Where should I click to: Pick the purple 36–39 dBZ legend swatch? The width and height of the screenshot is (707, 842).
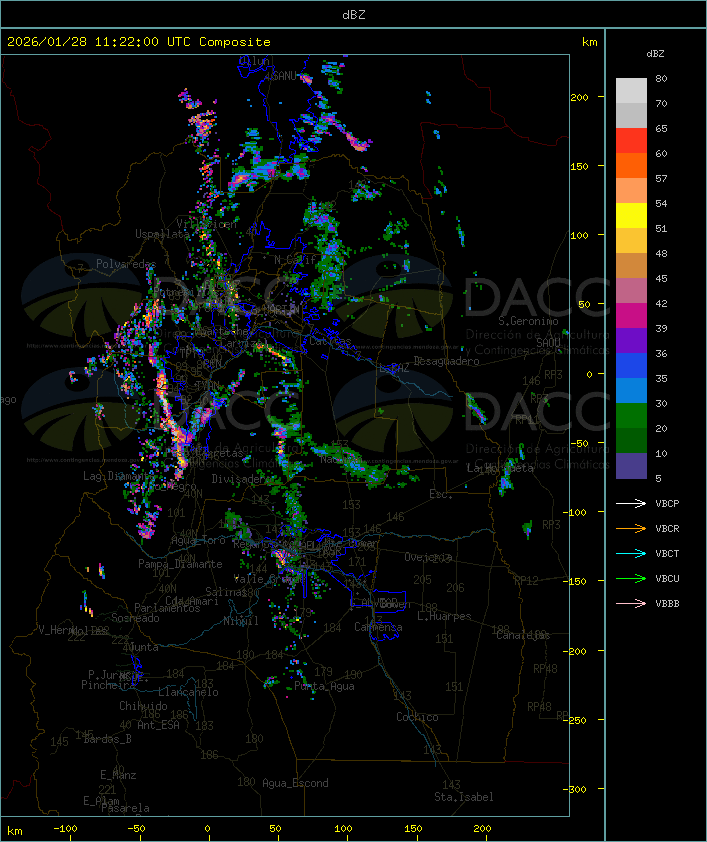[631, 341]
